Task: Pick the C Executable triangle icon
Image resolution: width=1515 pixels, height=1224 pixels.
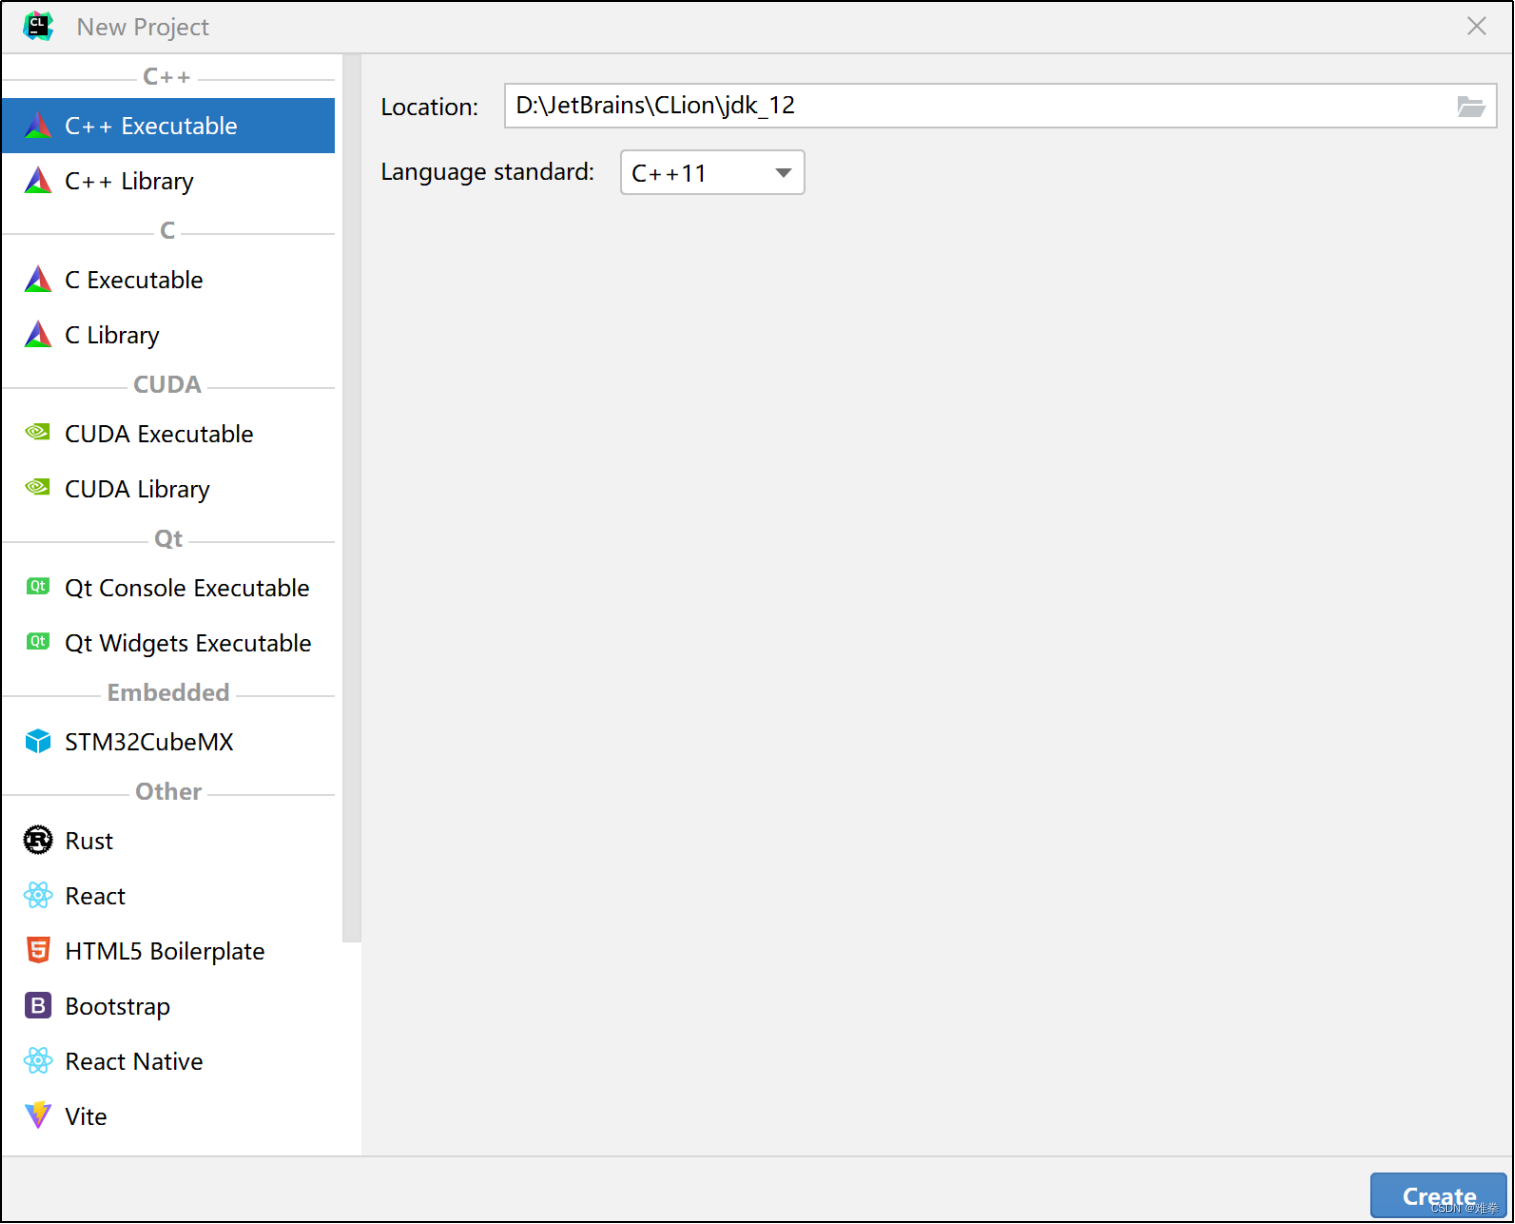Action: (38, 280)
